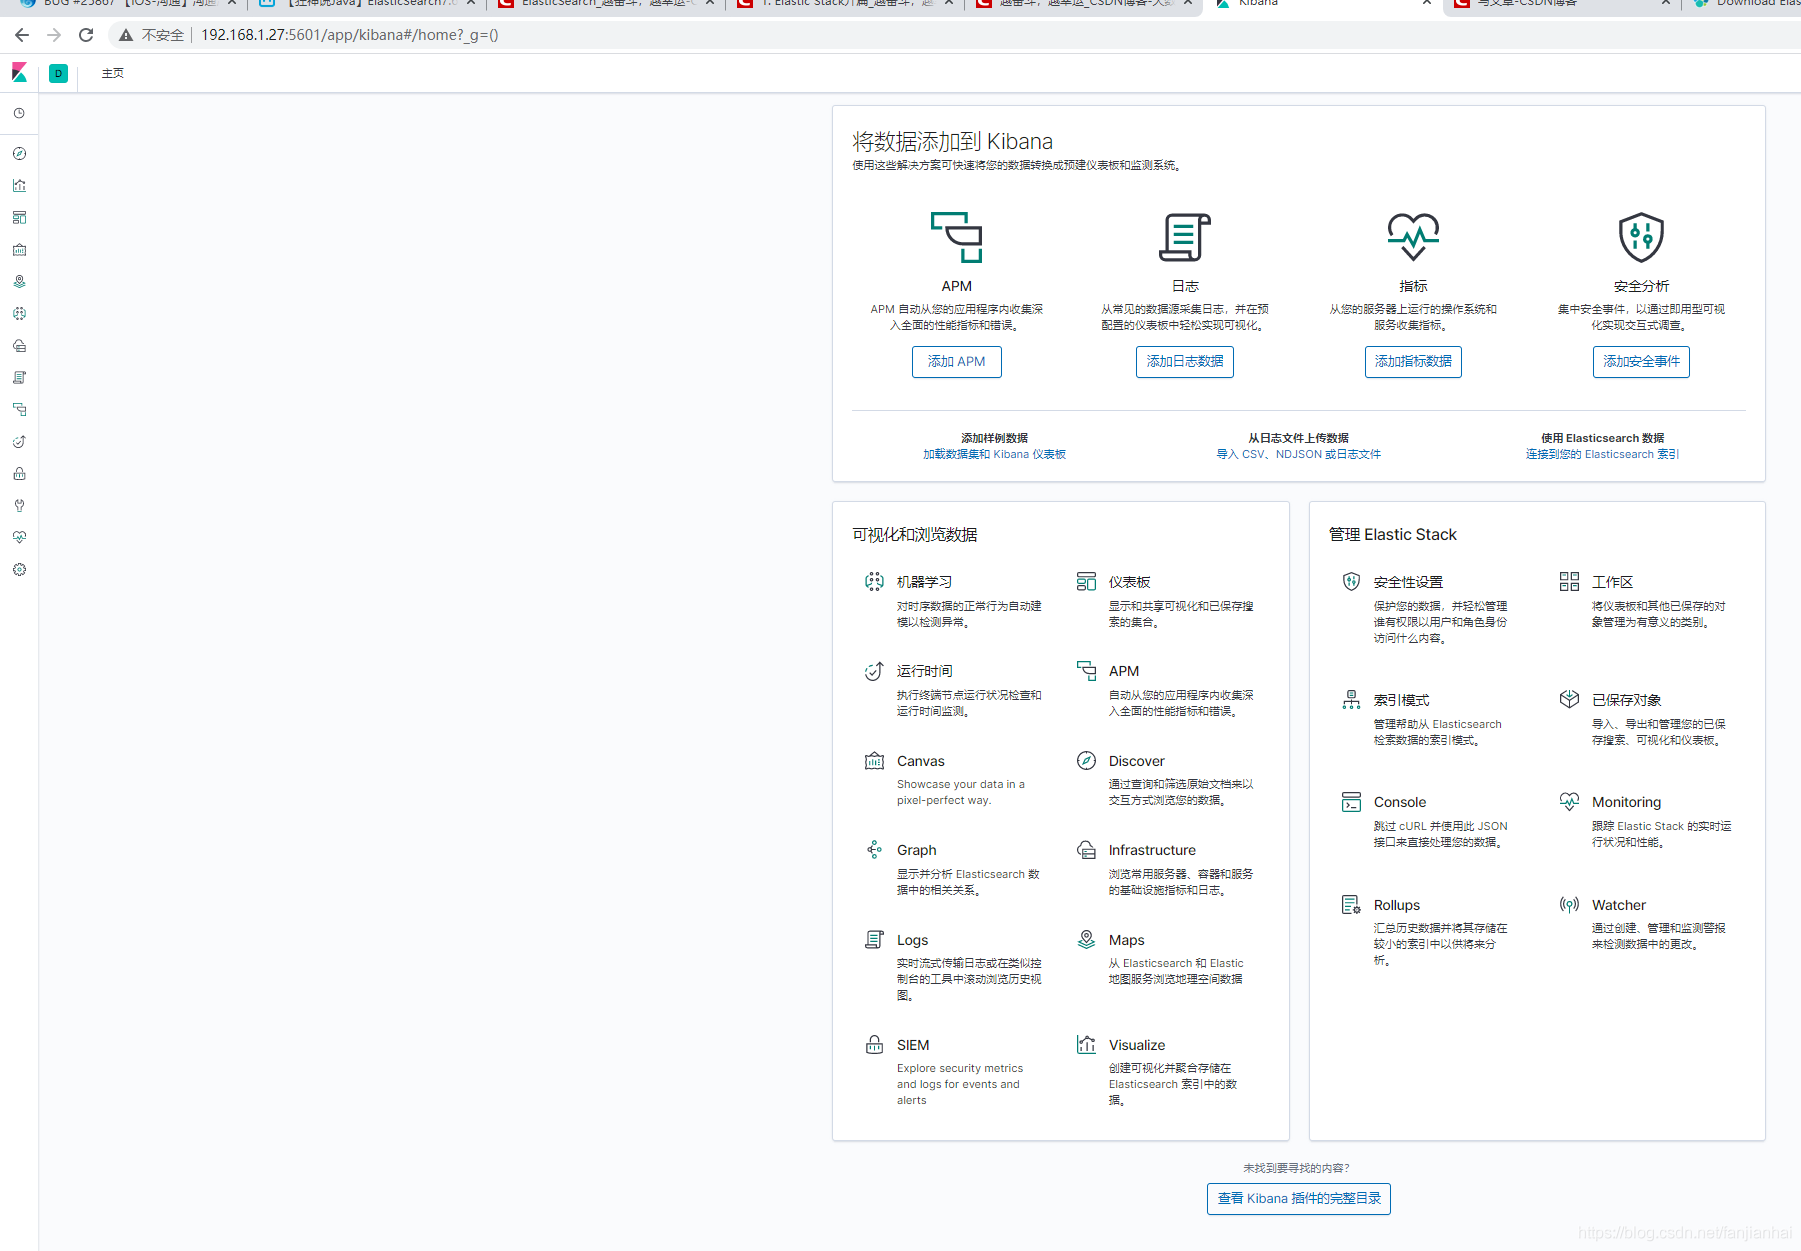Click the 添加安全事件 button
This screenshot has height=1251, width=1801.
point(1641,362)
